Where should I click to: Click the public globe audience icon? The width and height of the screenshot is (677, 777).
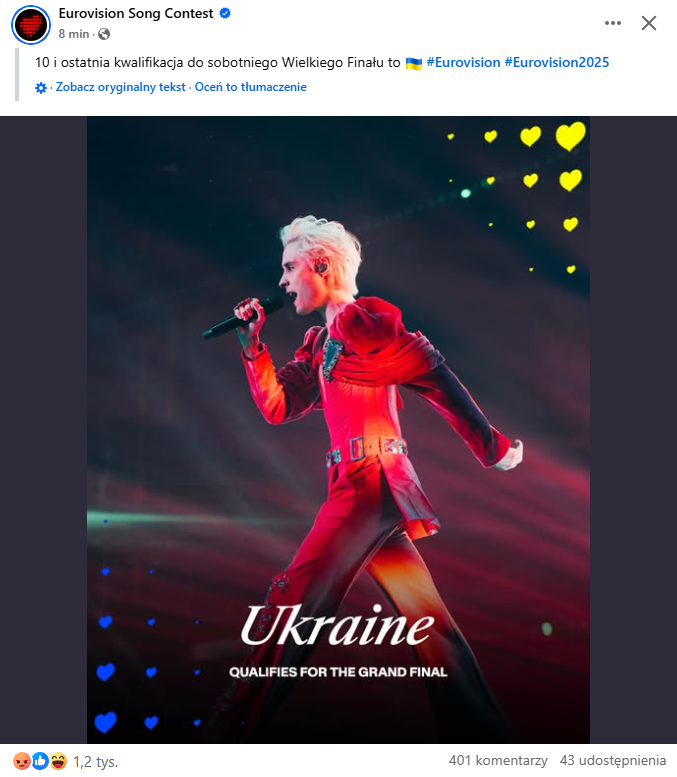point(104,34)
